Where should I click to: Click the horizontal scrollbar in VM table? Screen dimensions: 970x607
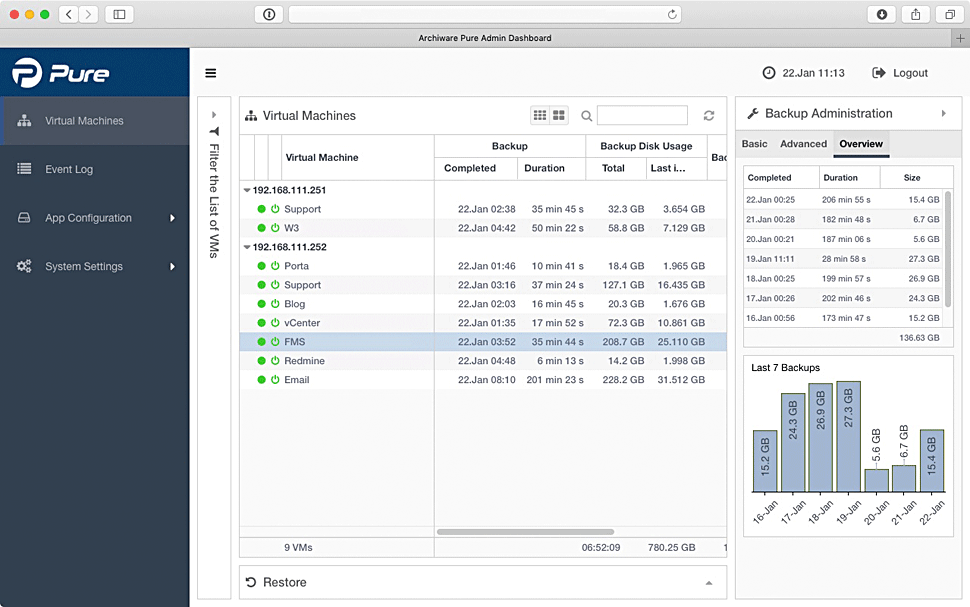(525, 532)
